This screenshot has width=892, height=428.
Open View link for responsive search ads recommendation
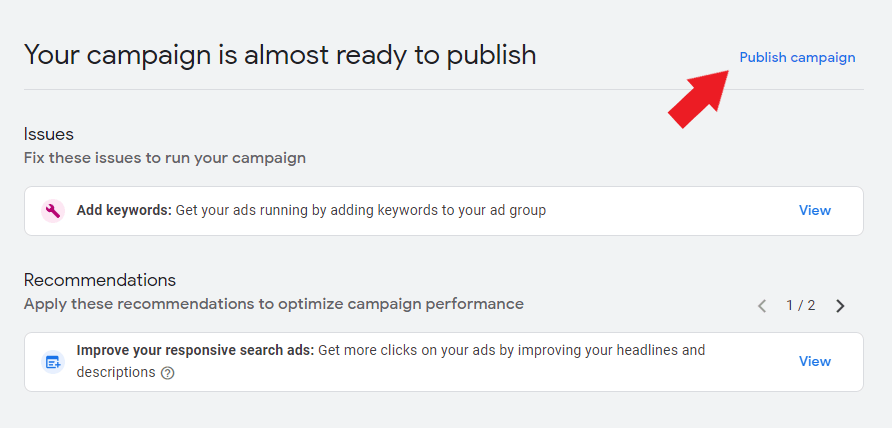815,361
